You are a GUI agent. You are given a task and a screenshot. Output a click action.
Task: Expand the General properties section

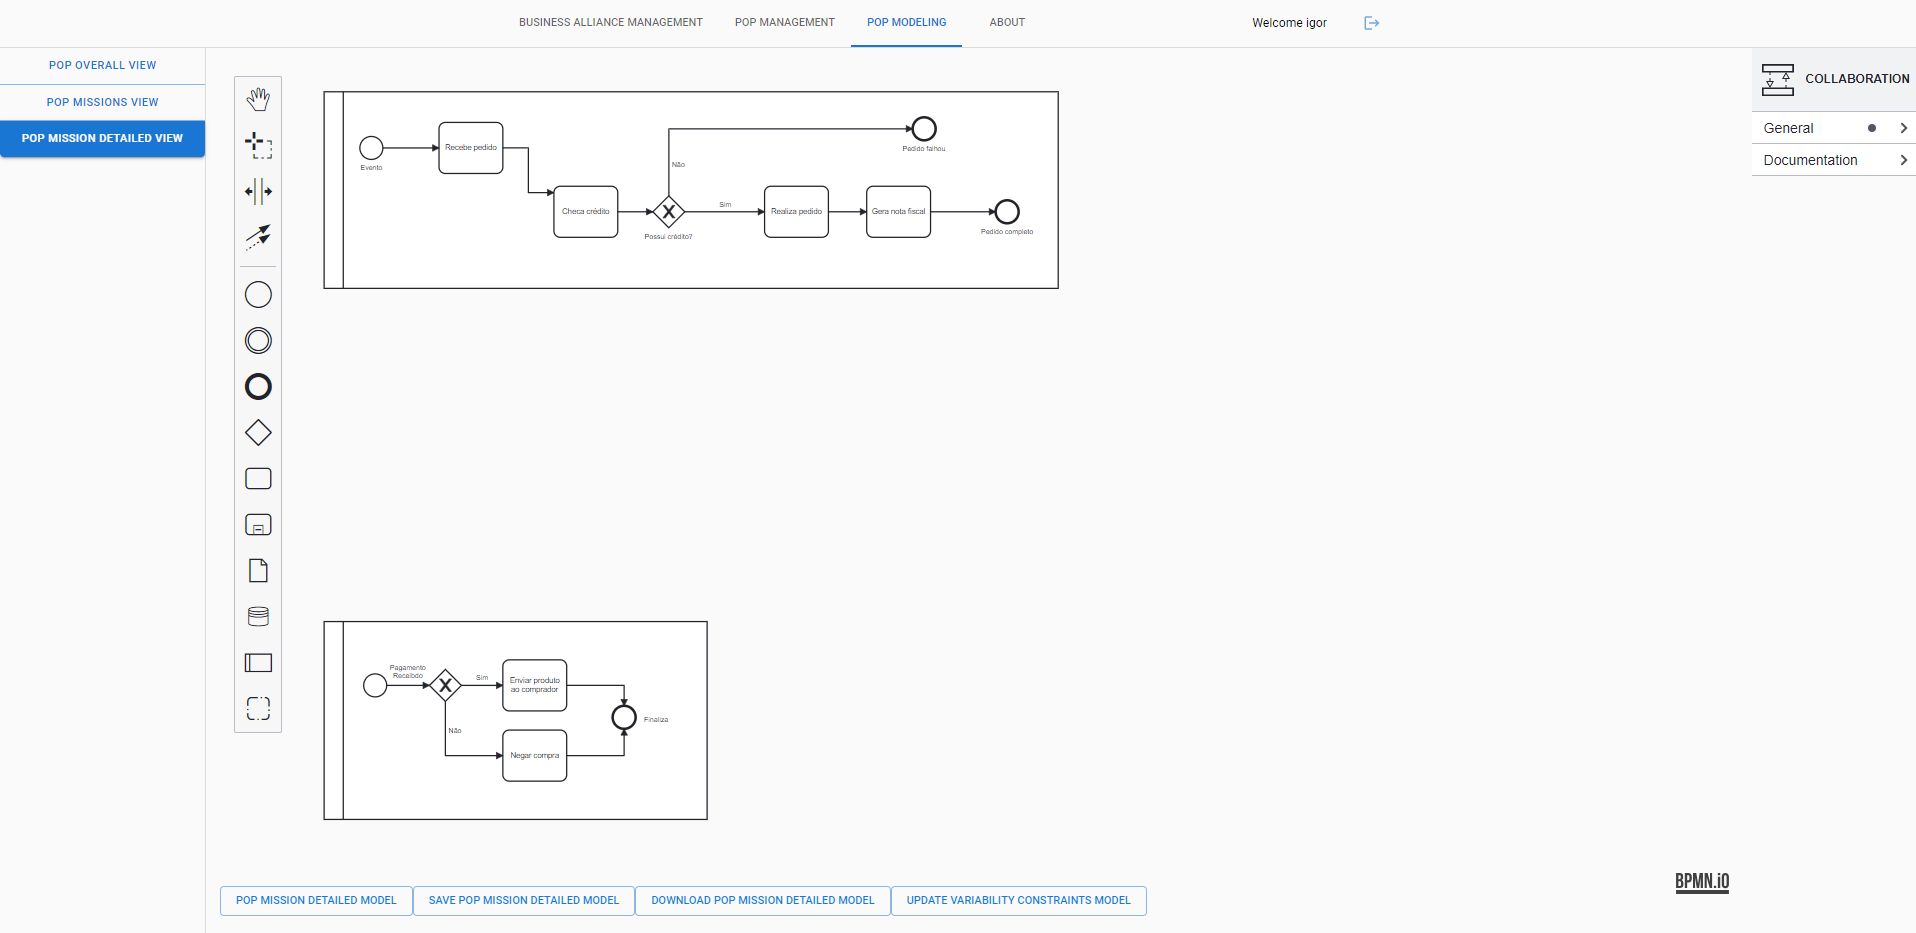(1833, 128)
